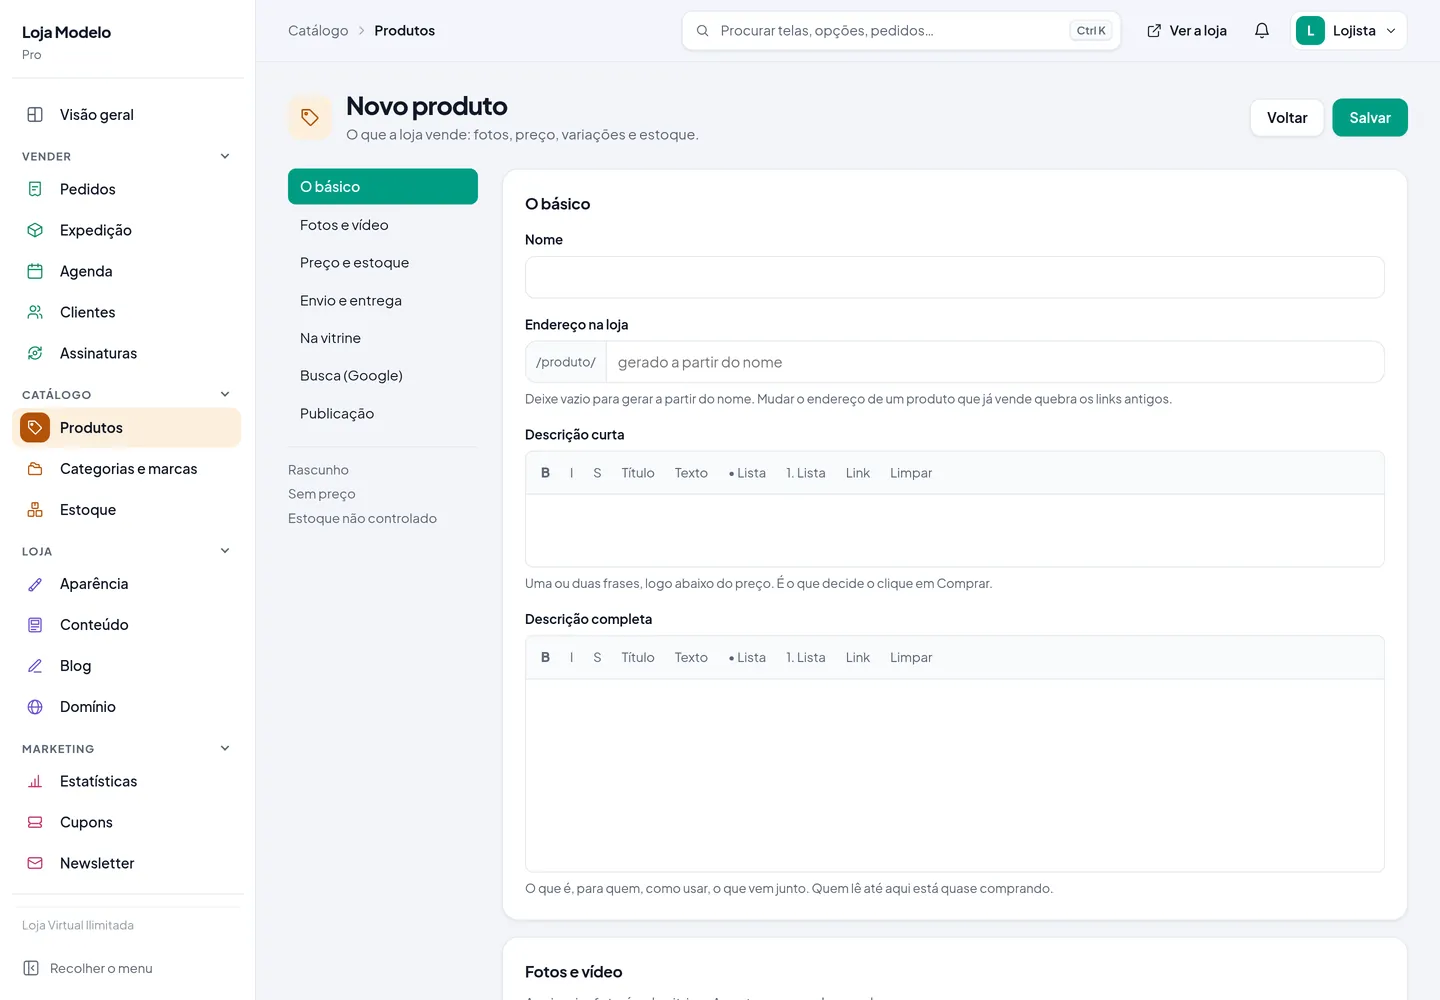1440x1000 pixels.
Task: Go to Preço e estoque section
Action: (x=383, y=263)
